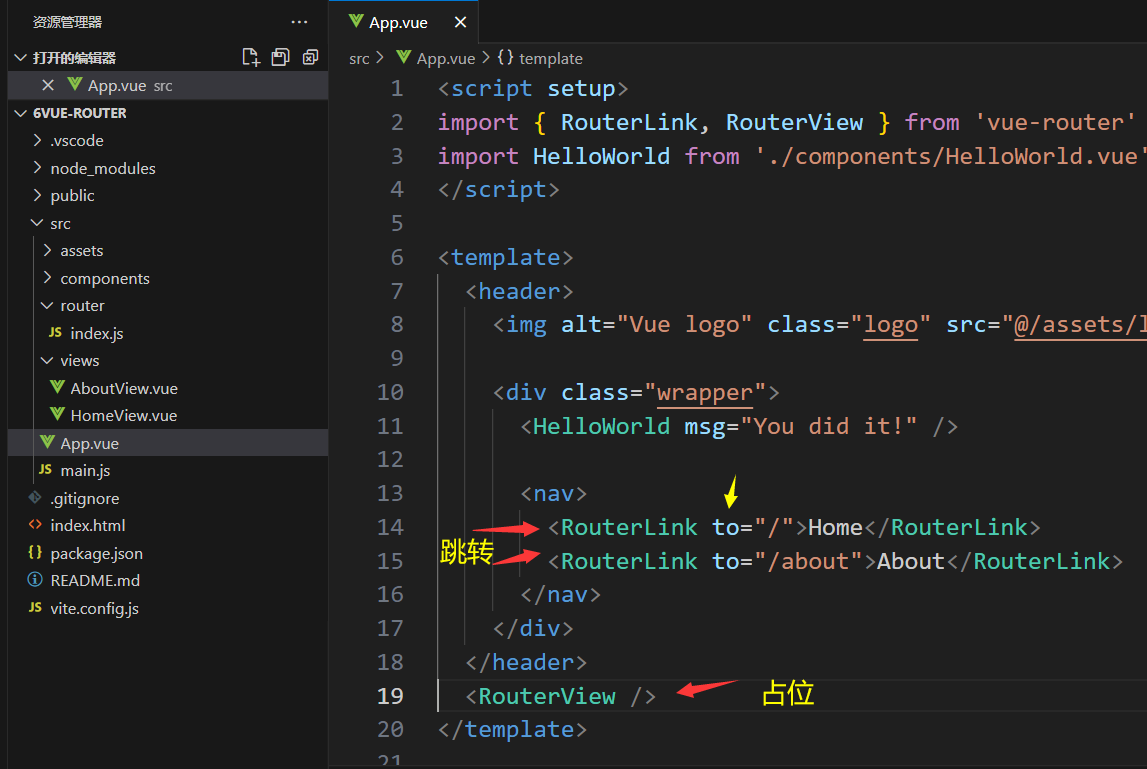Click the "/about" to attribute value
This screenshot has height=769, width=1147.
(809, 561)
